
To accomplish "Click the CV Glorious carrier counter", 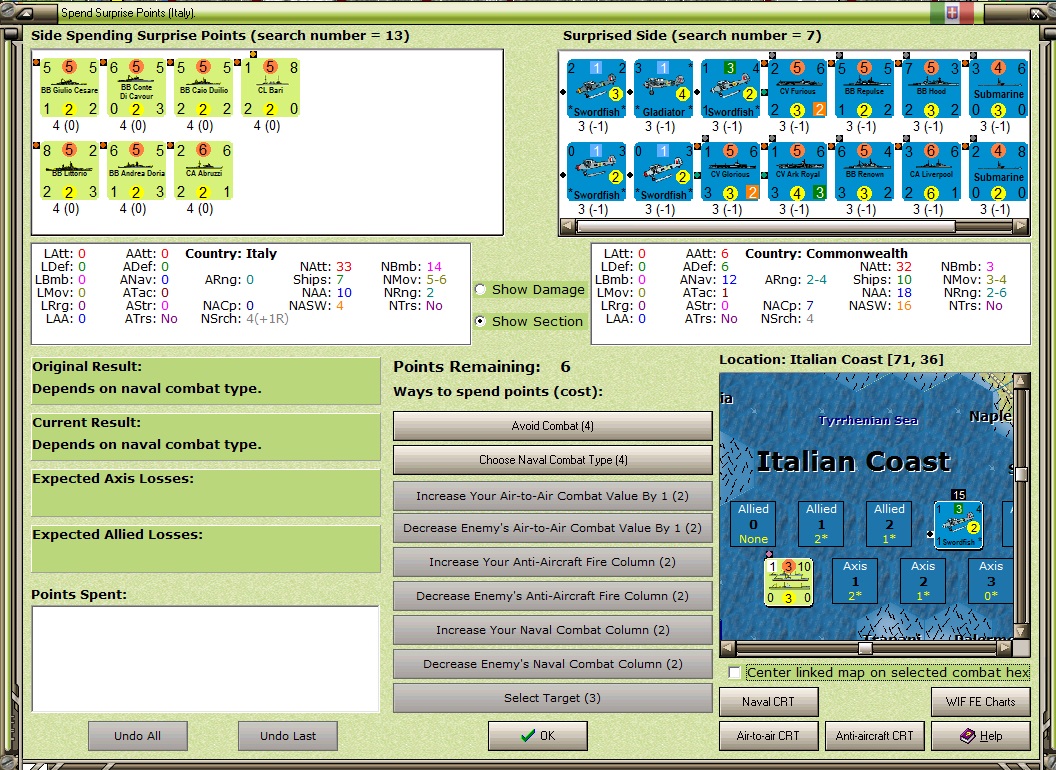I will pyautogui.click(x=730, y=171).
